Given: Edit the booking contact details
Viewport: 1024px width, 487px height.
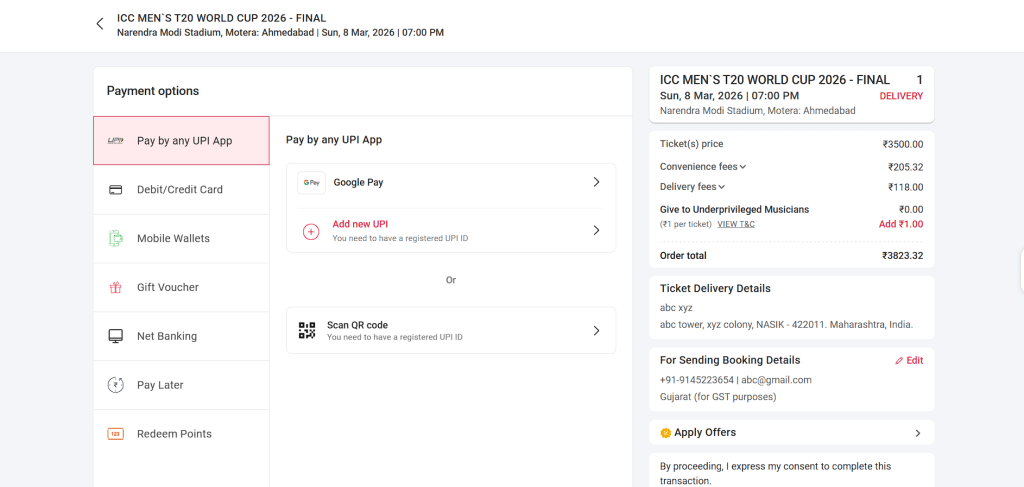Looking at the screenshot, I should point(909,360).
